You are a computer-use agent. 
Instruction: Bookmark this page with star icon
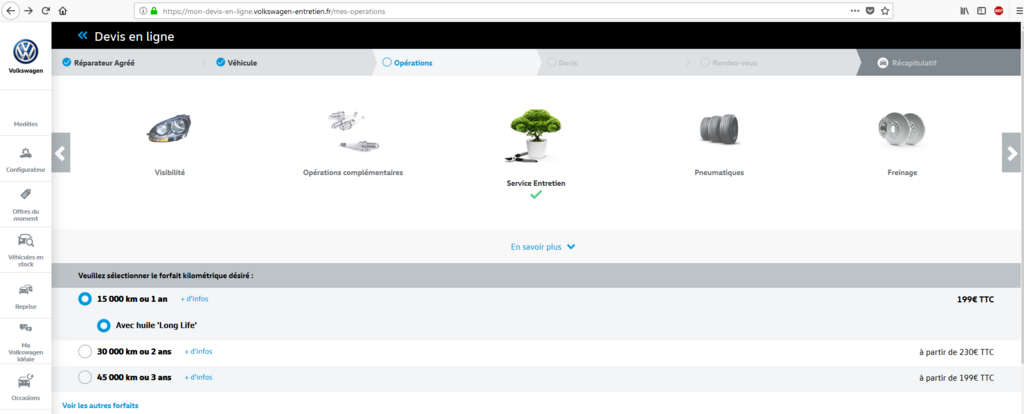tap(885, 11)
